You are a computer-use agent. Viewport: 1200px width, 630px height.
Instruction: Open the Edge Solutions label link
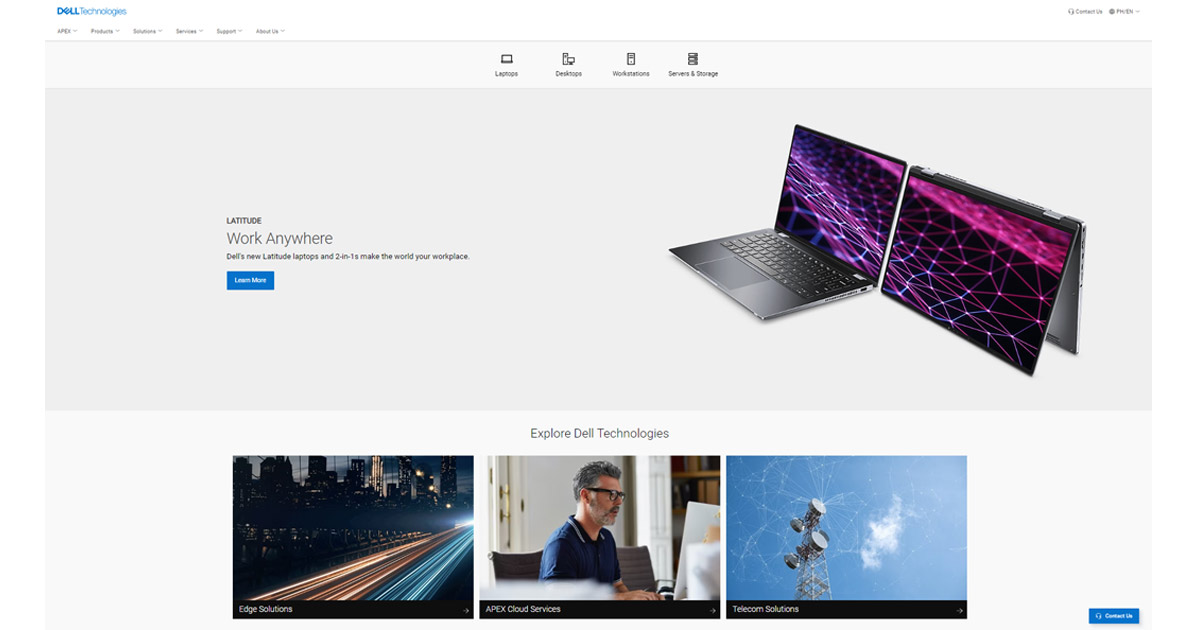[266, 609]
